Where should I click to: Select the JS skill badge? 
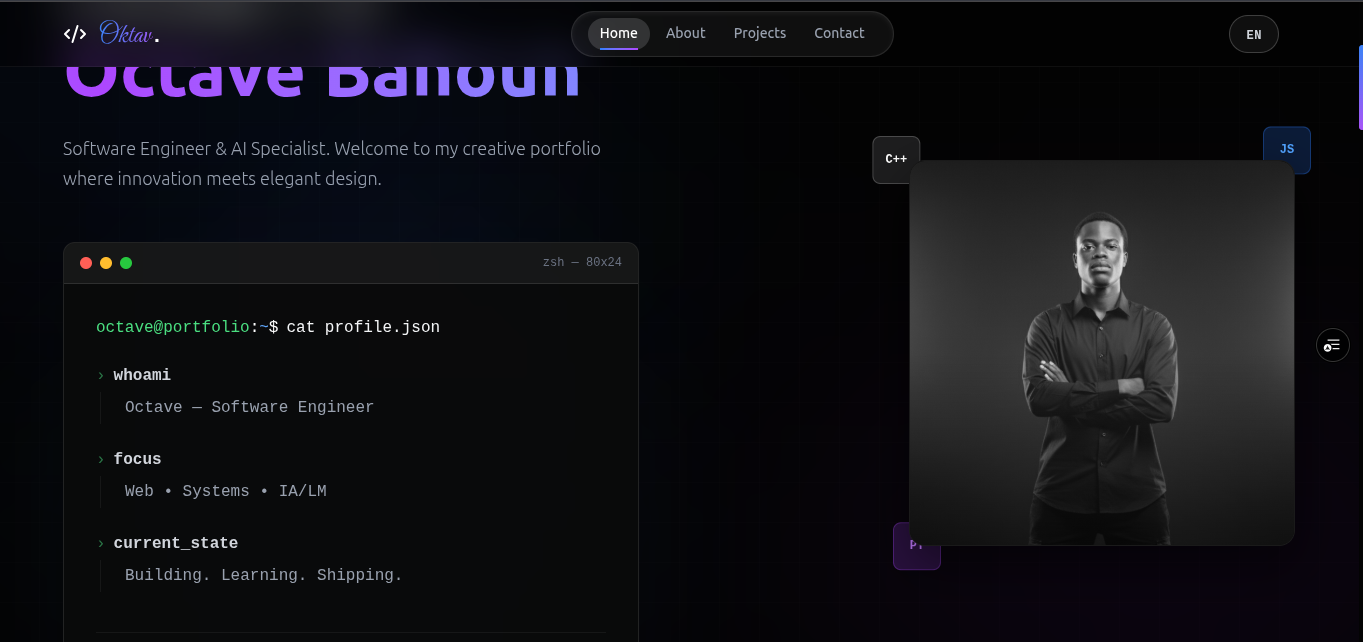click(1286, 149)
